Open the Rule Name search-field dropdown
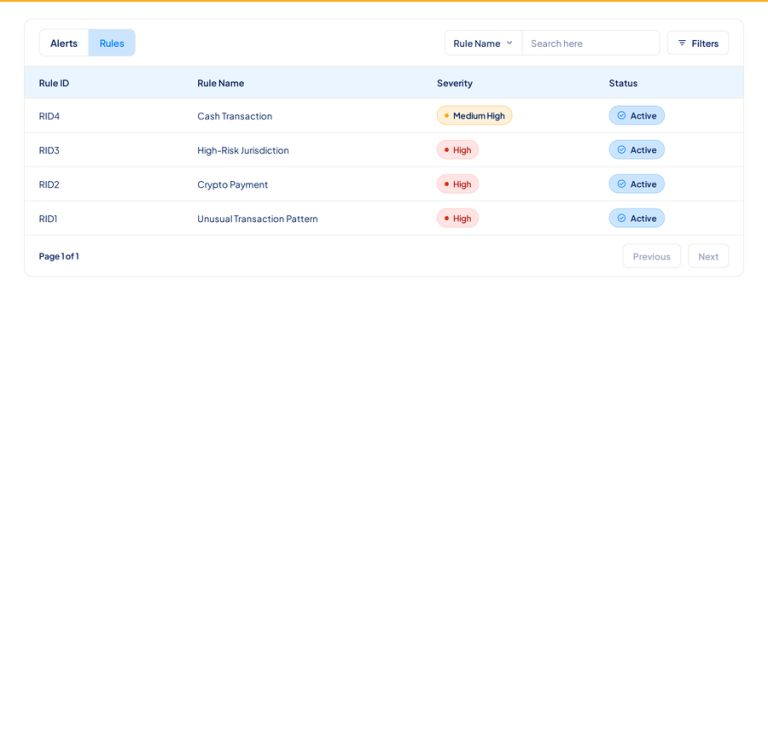Screen dimensions: 768x730 (483, 43)
